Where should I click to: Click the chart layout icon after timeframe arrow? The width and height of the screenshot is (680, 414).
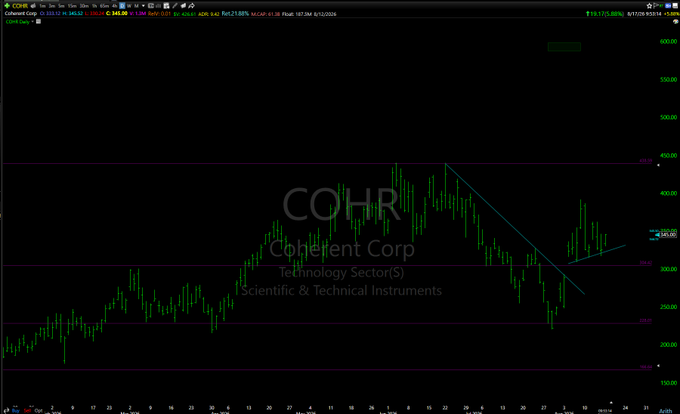[x=151, y=6]
